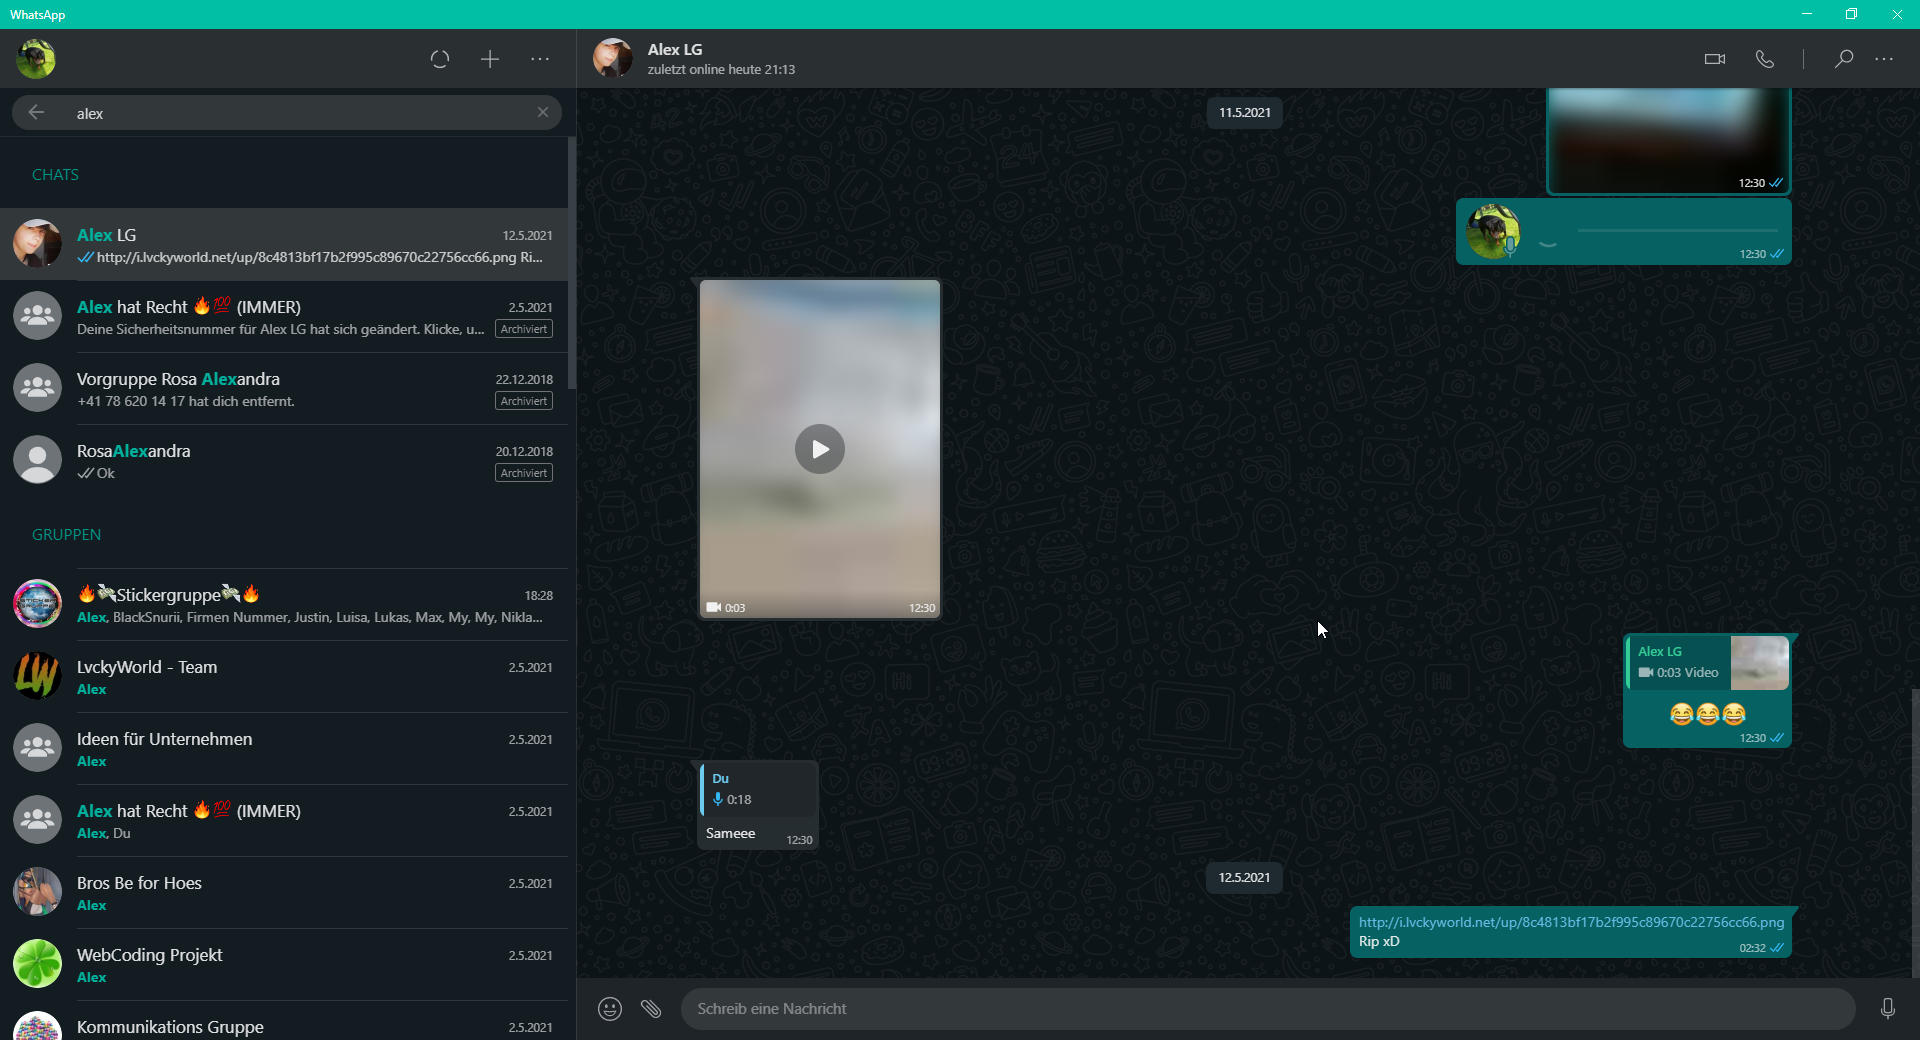Viewport: 1920px width, 1040px height.
Task: Start a new chat with plus icon
Action: (490, 59)
